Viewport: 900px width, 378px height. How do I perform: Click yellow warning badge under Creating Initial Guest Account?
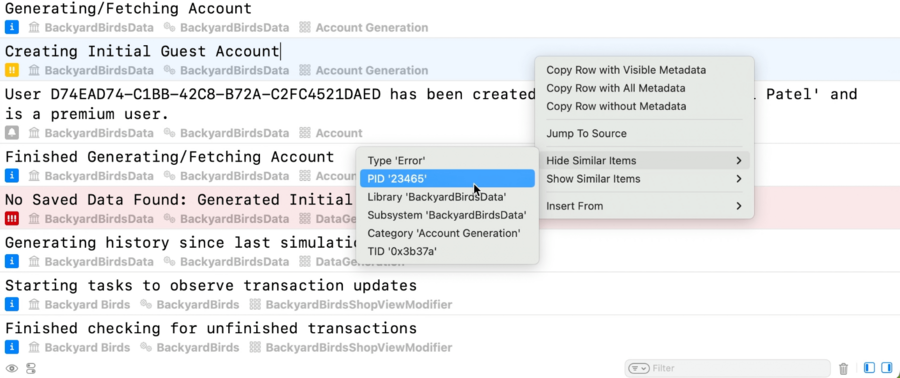click(11, 71)
